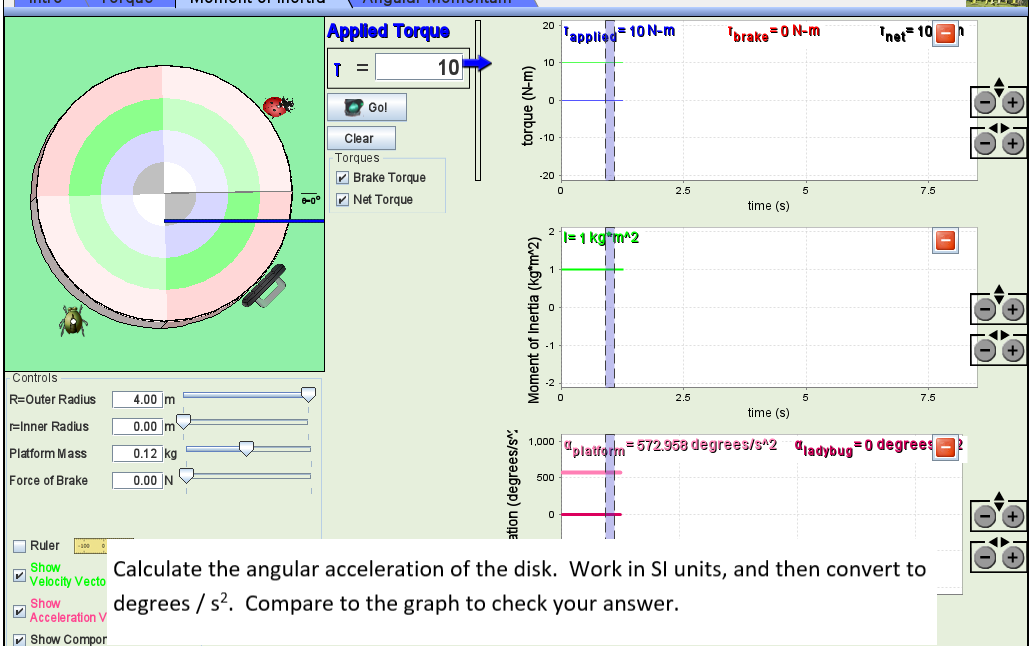The height and width of the screenshot is (646, 1030).
Task: Toggle the Net Torque checkbox
Action: (342, 199)
